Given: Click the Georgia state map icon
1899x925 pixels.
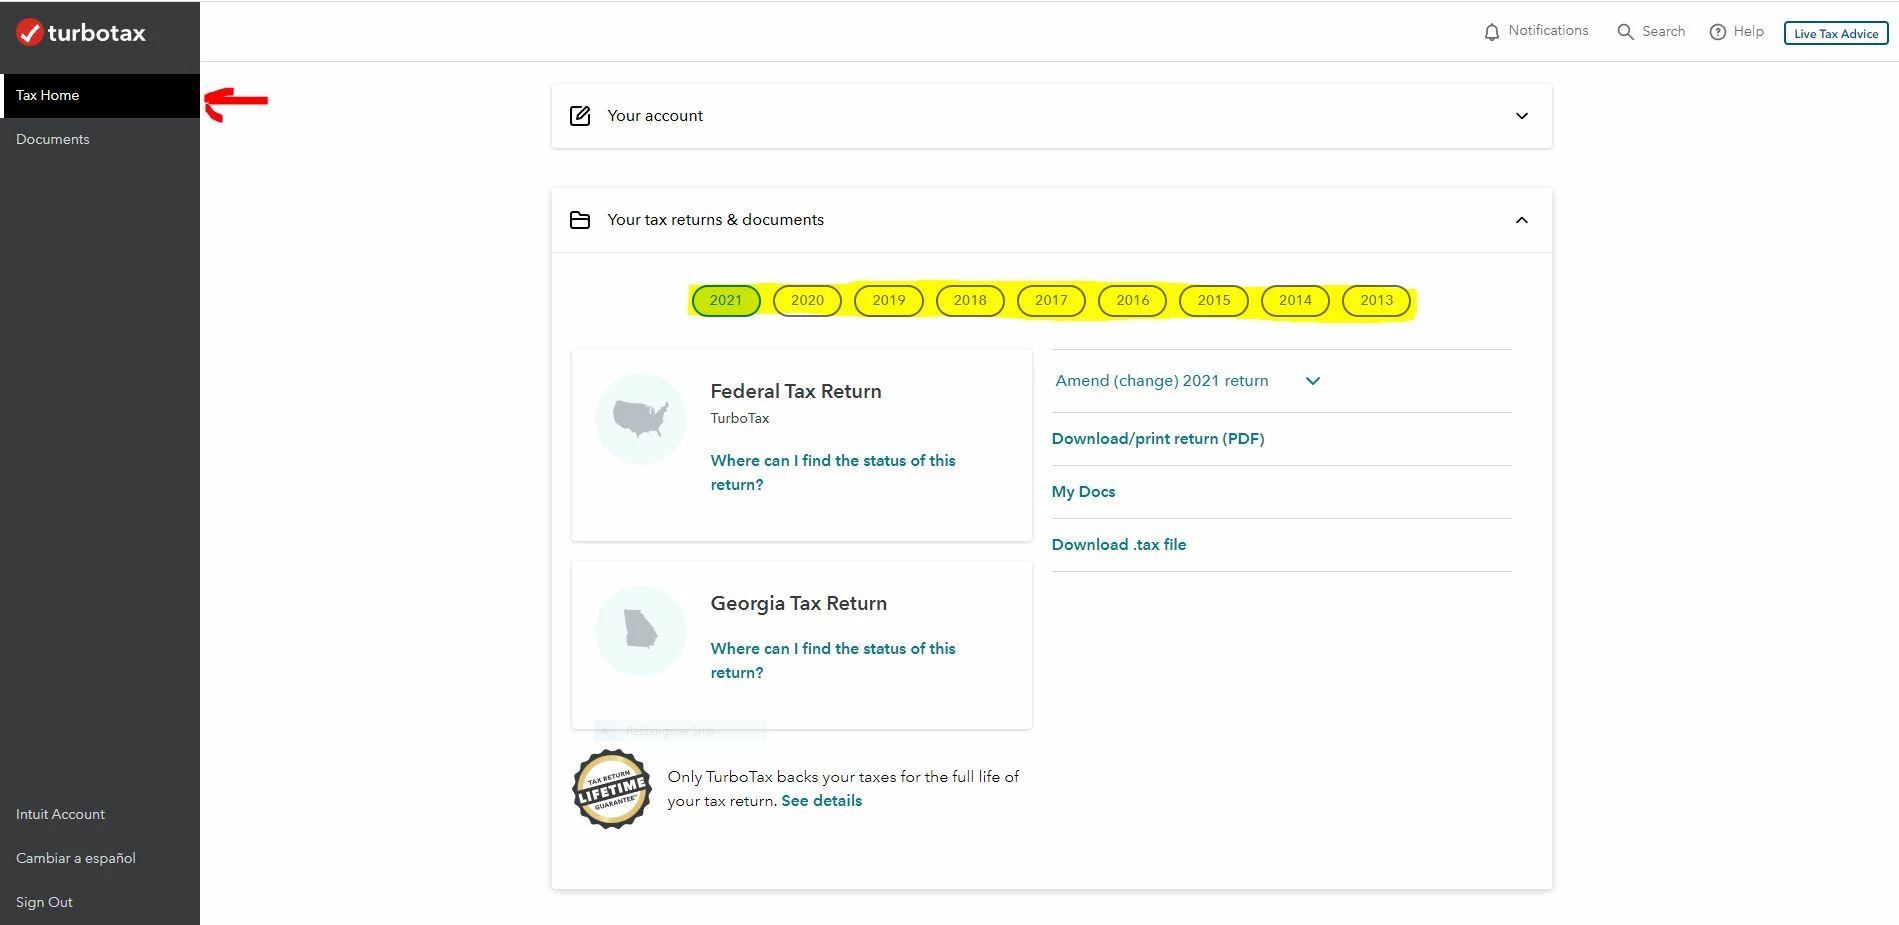Looking at the screenshot, I should [641, 631].
